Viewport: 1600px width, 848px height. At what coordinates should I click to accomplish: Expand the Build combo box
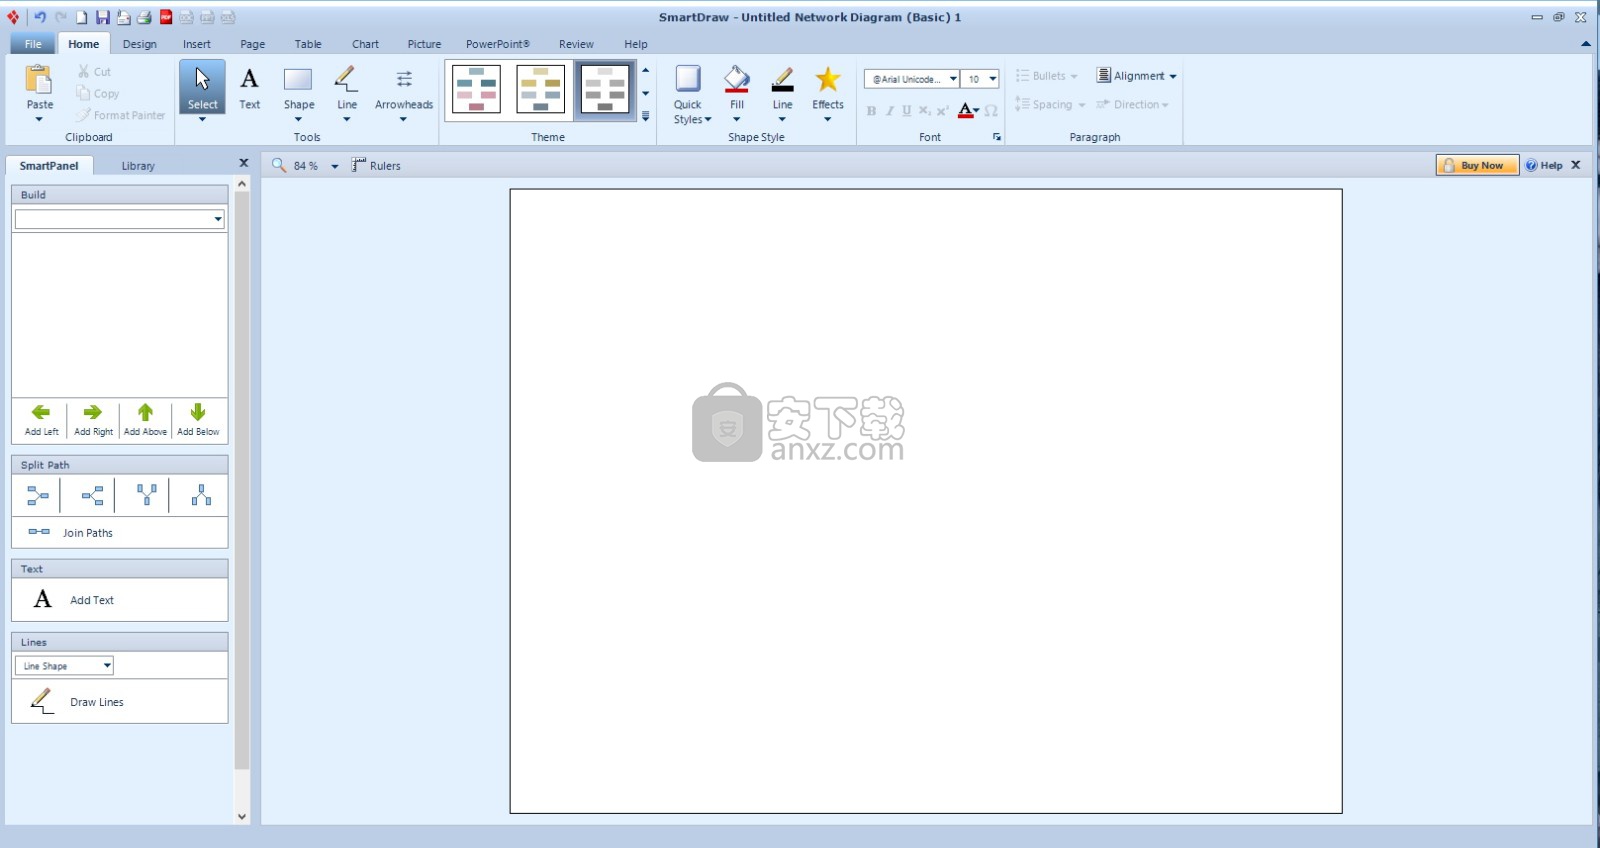pos(217,220)
